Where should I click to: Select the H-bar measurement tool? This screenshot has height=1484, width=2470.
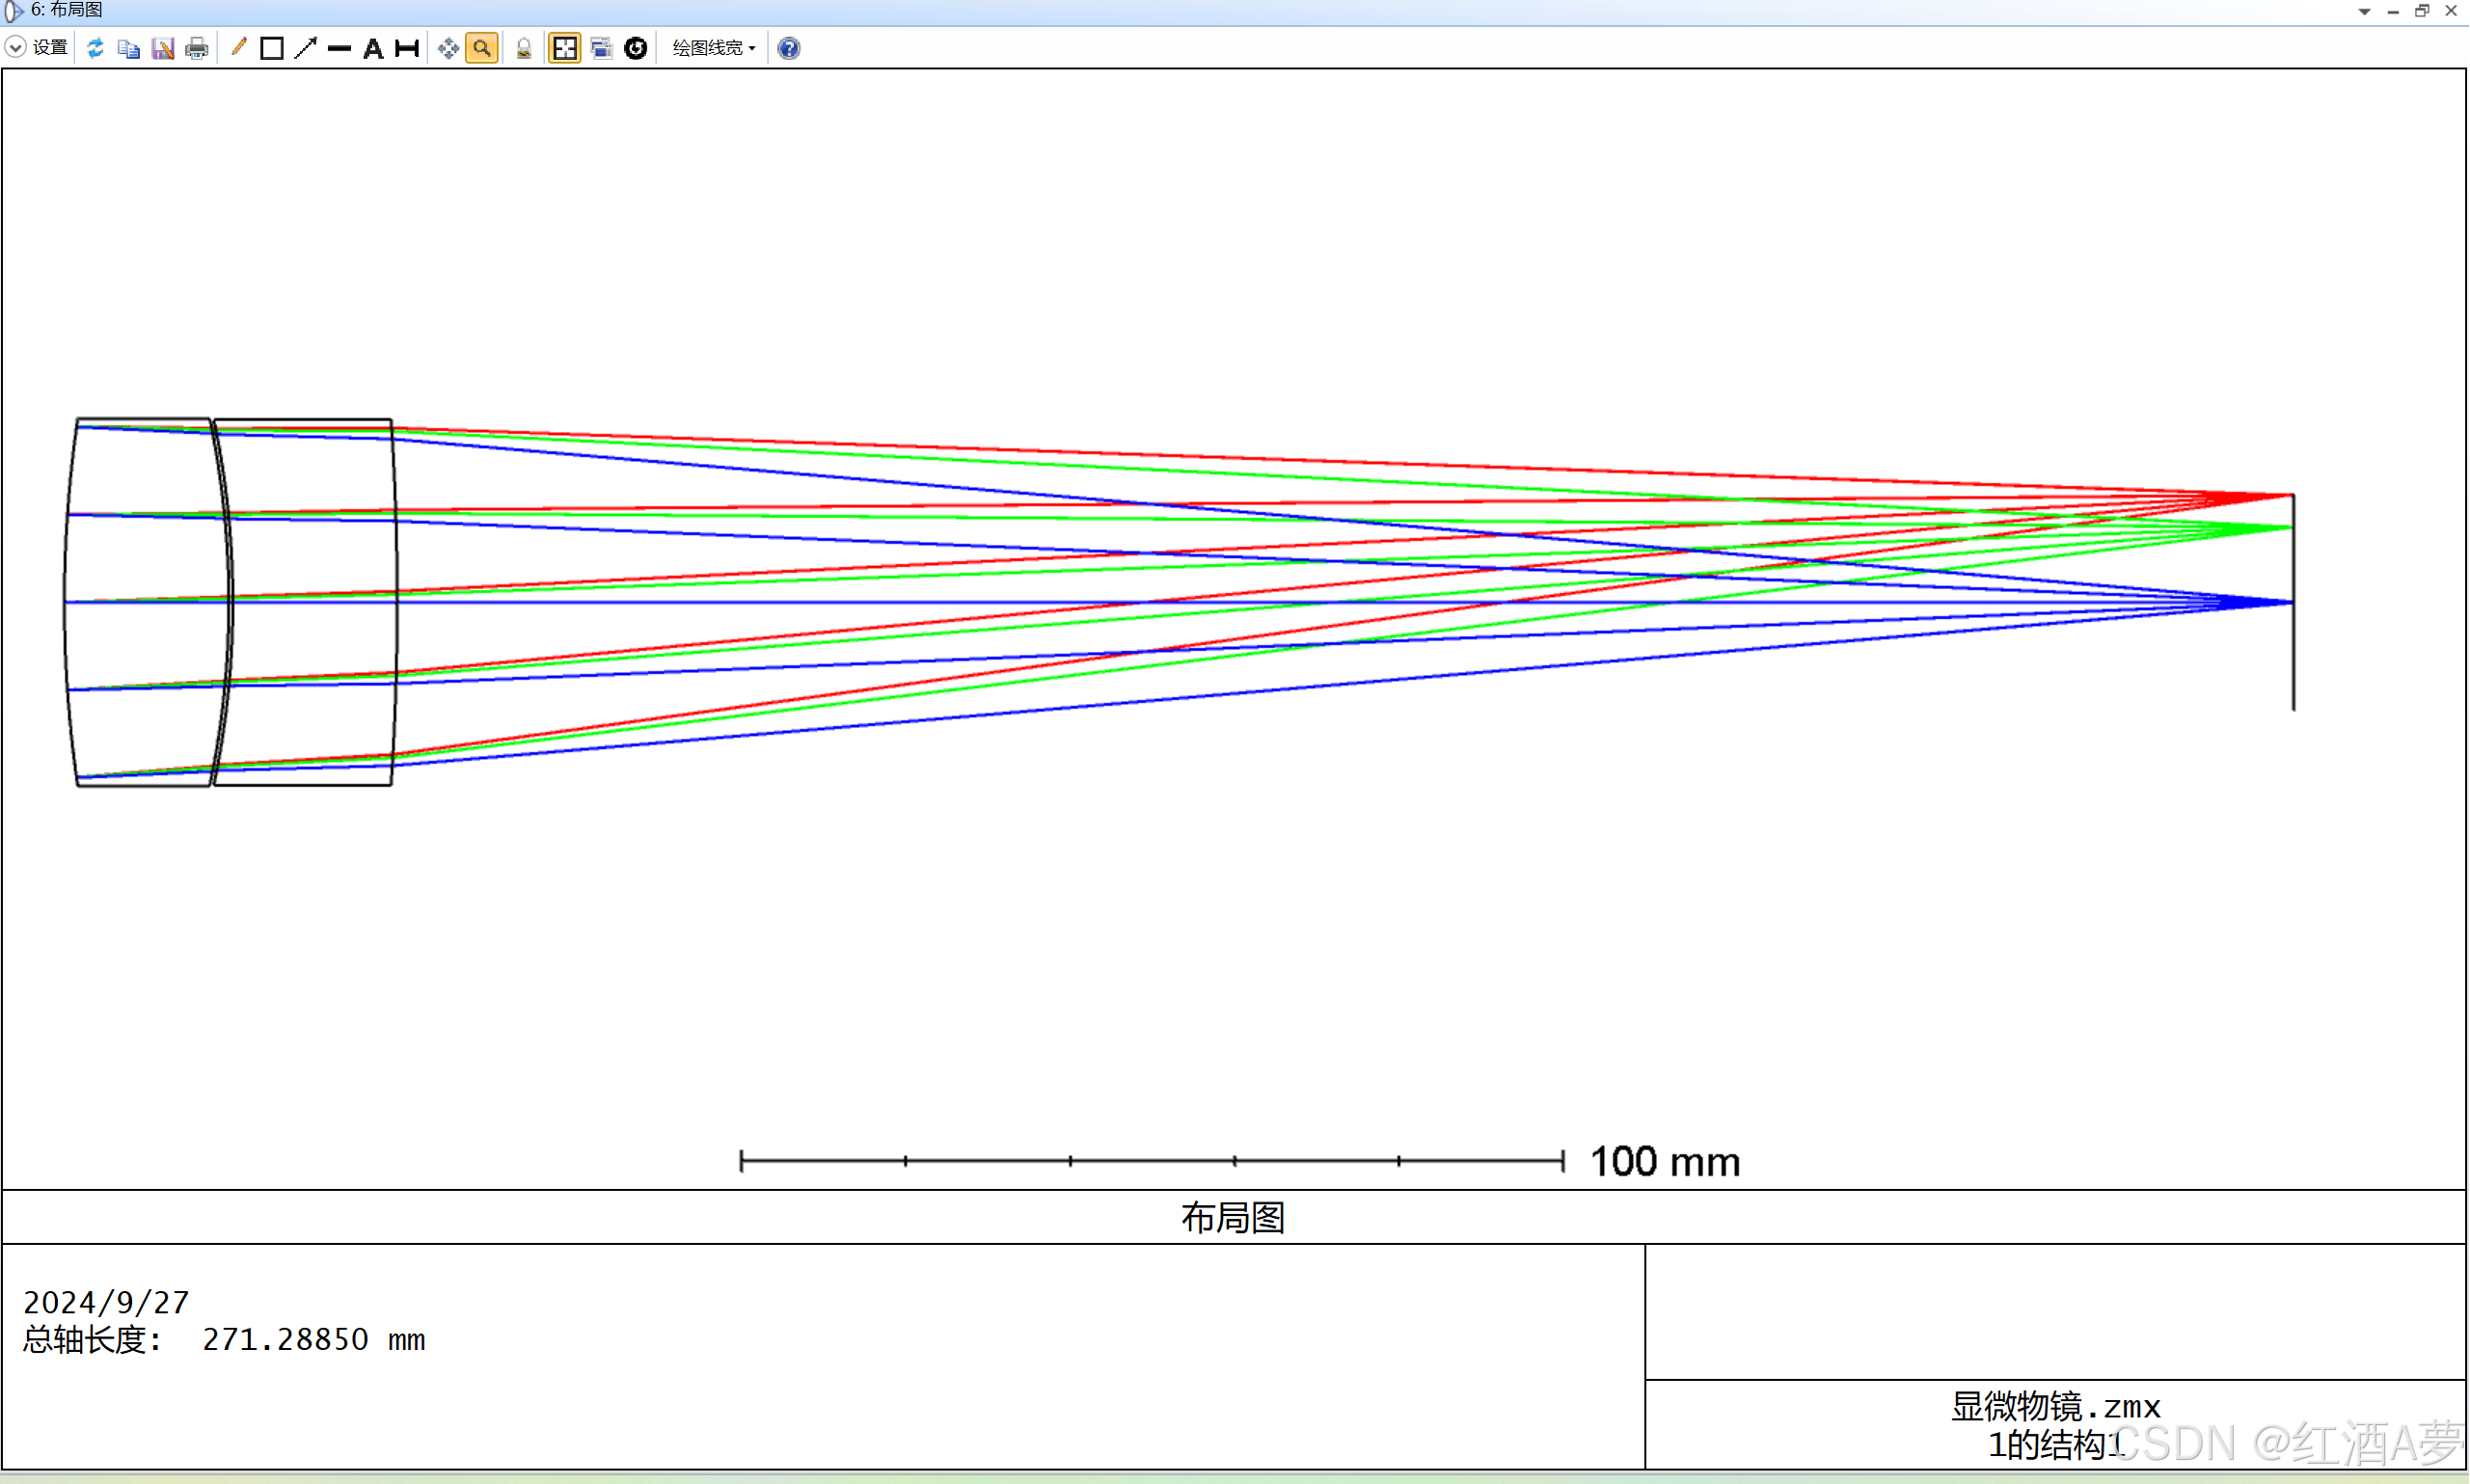point(406,48)
